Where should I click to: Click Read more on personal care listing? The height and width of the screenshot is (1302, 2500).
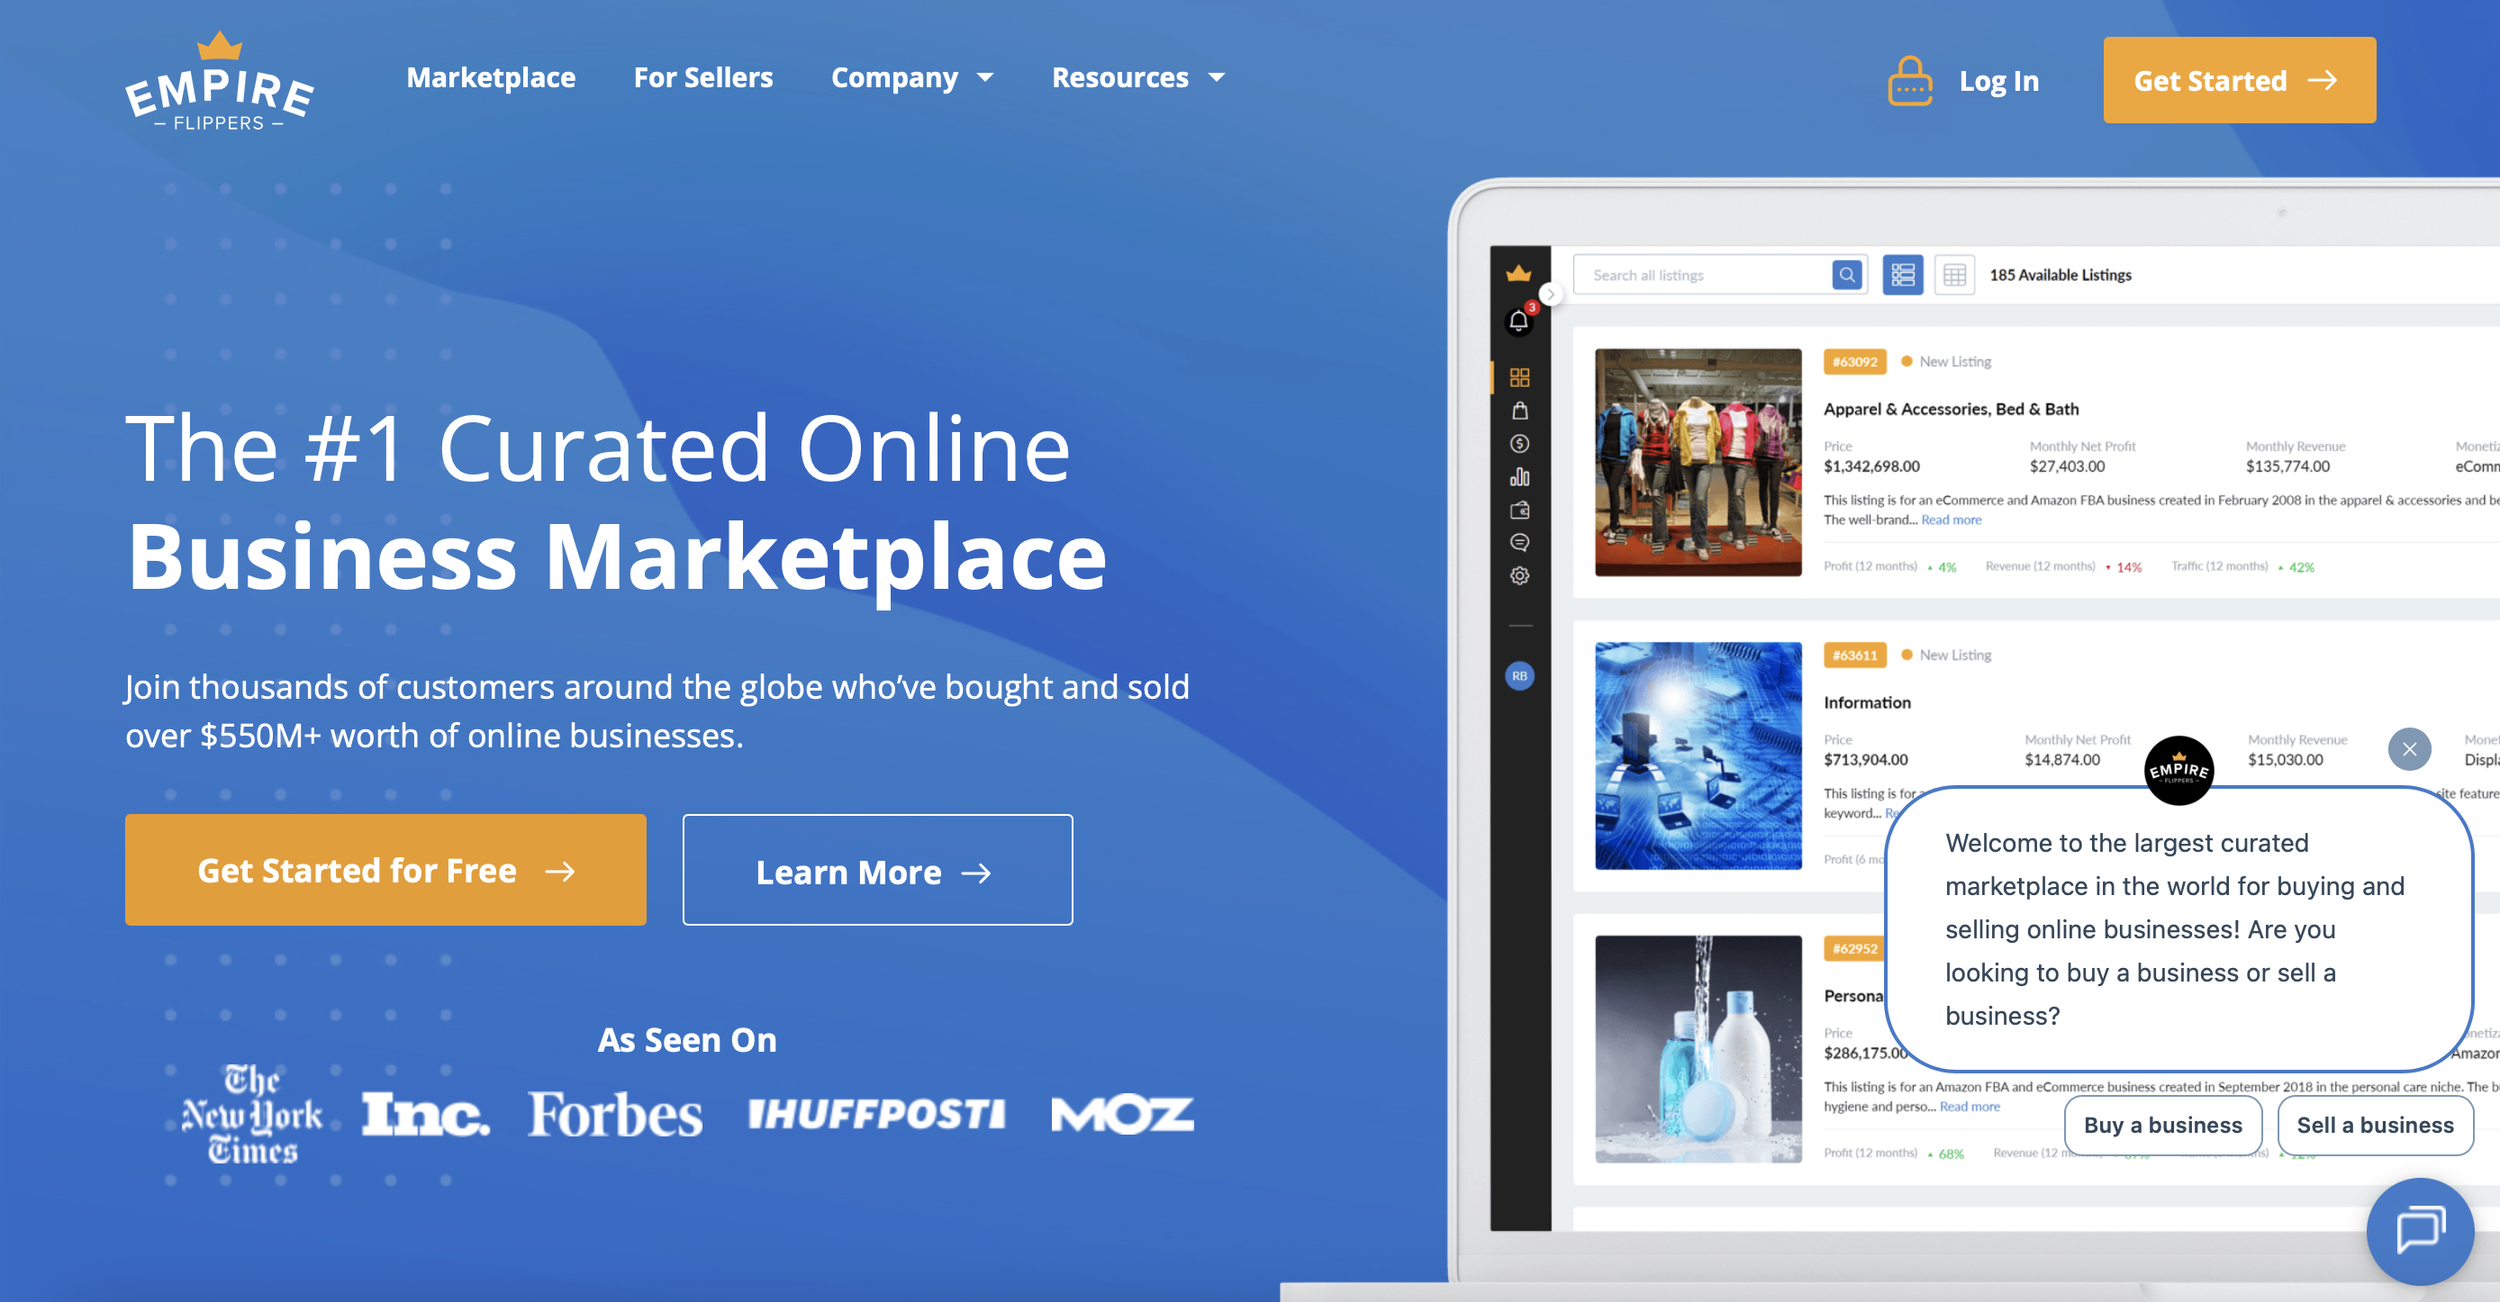(1969, 1107)
